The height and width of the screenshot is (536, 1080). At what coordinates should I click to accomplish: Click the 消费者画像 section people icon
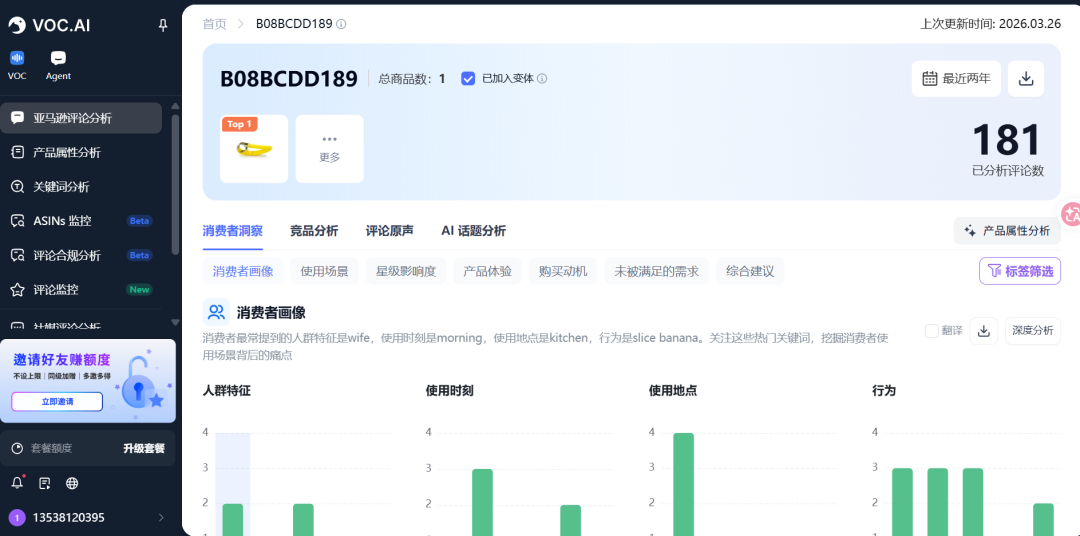(x=216, y=312)
